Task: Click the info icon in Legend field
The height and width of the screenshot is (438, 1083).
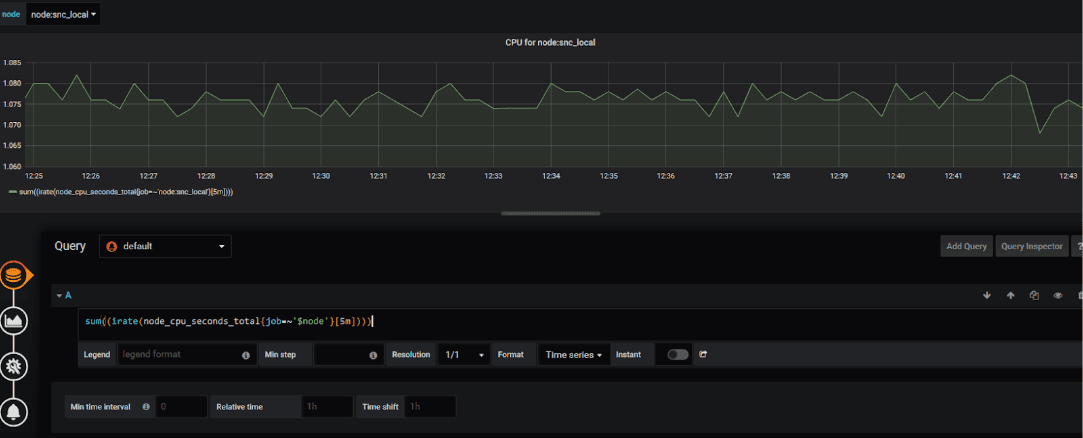Action: pyautogui.click(x=246, y=355)
